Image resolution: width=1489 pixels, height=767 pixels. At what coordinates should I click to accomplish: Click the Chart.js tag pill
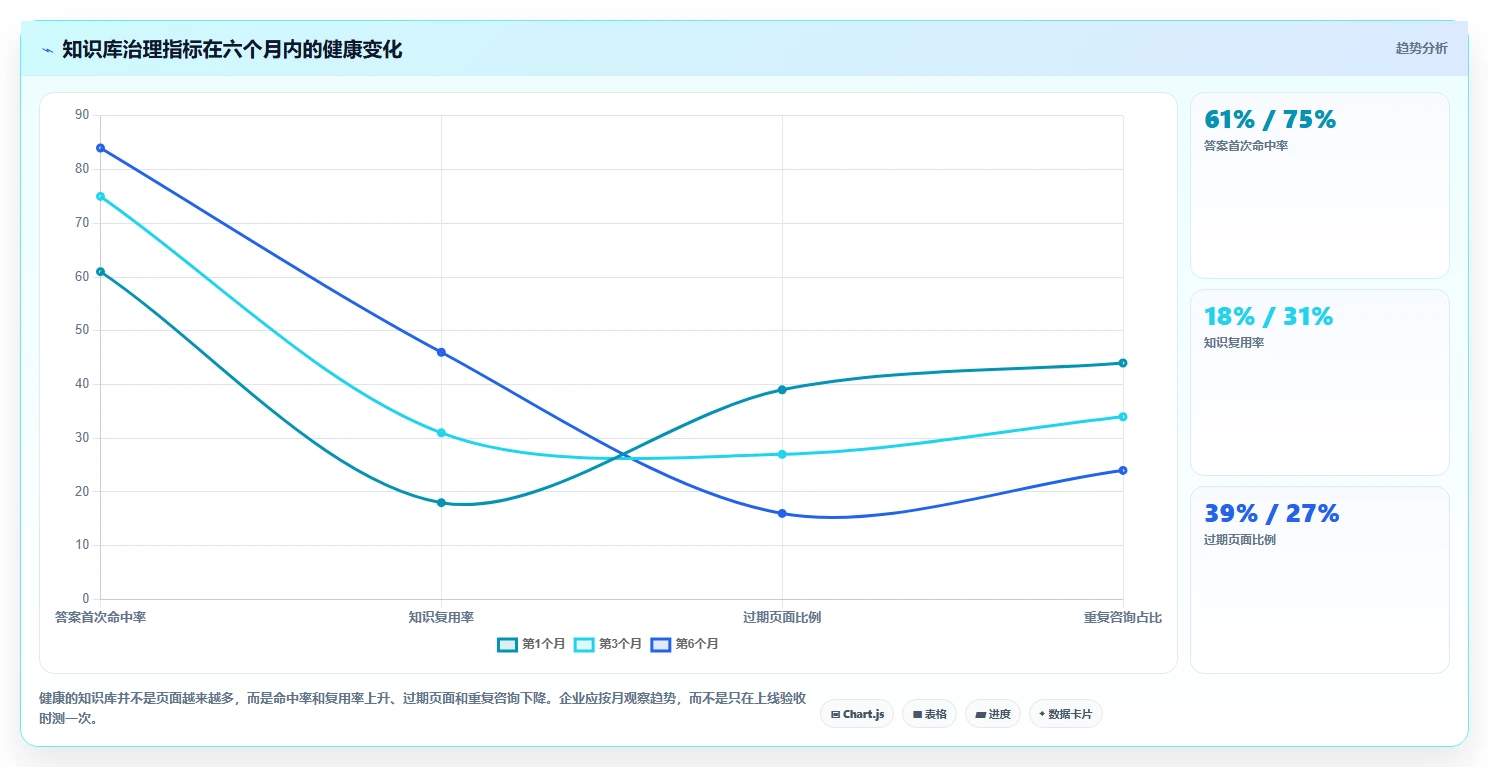857,714
